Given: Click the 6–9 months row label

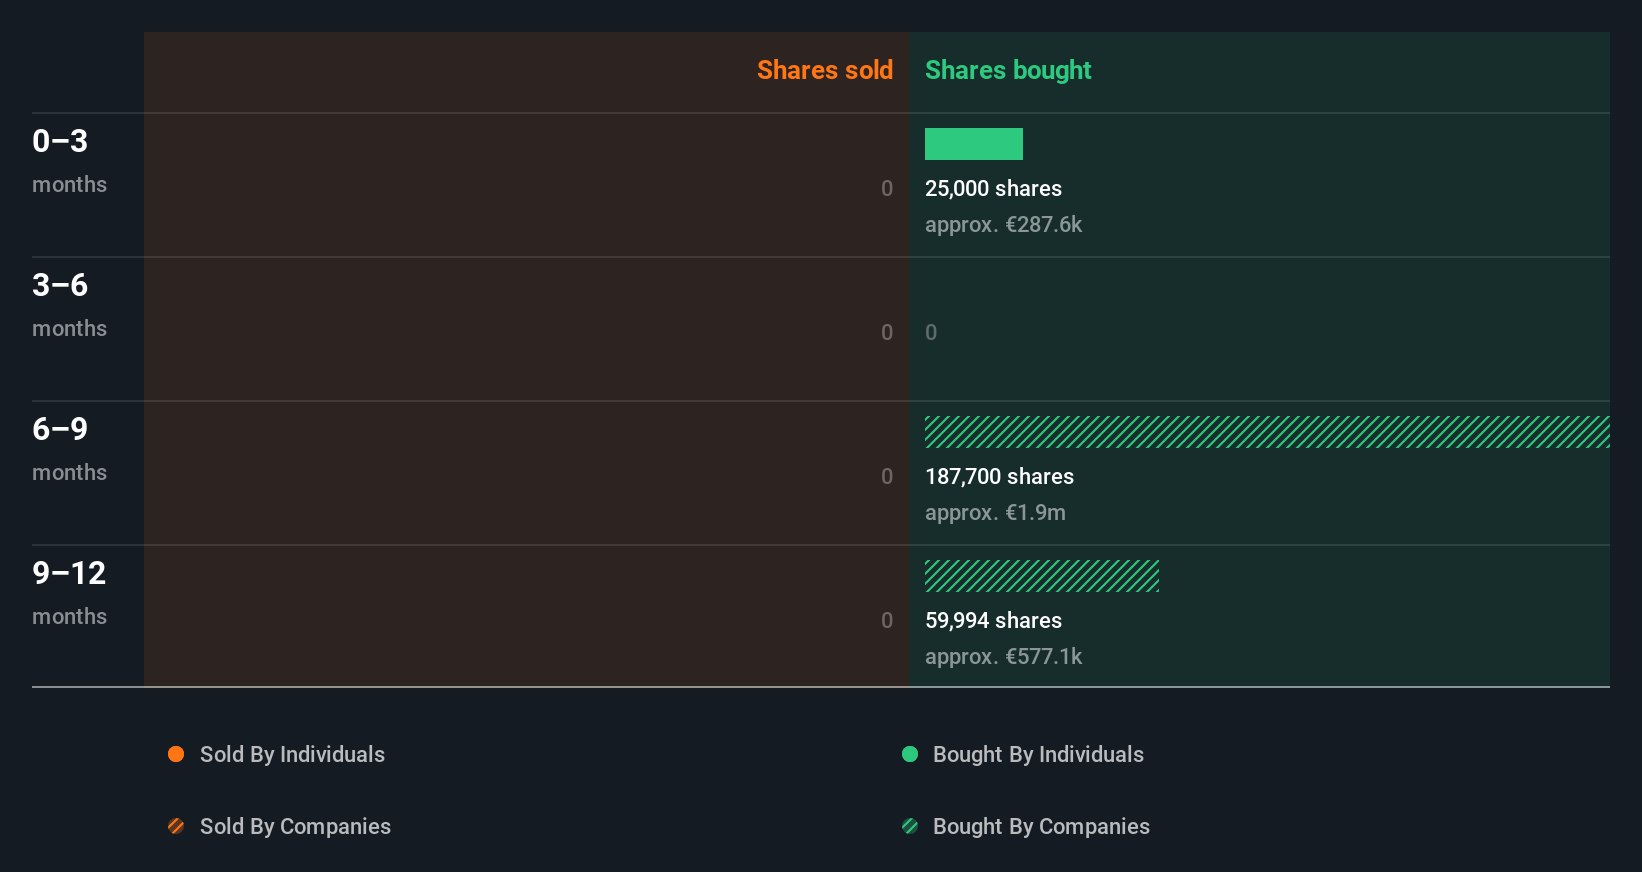Looking at the screenshot, I should click(x=69, y=449).
